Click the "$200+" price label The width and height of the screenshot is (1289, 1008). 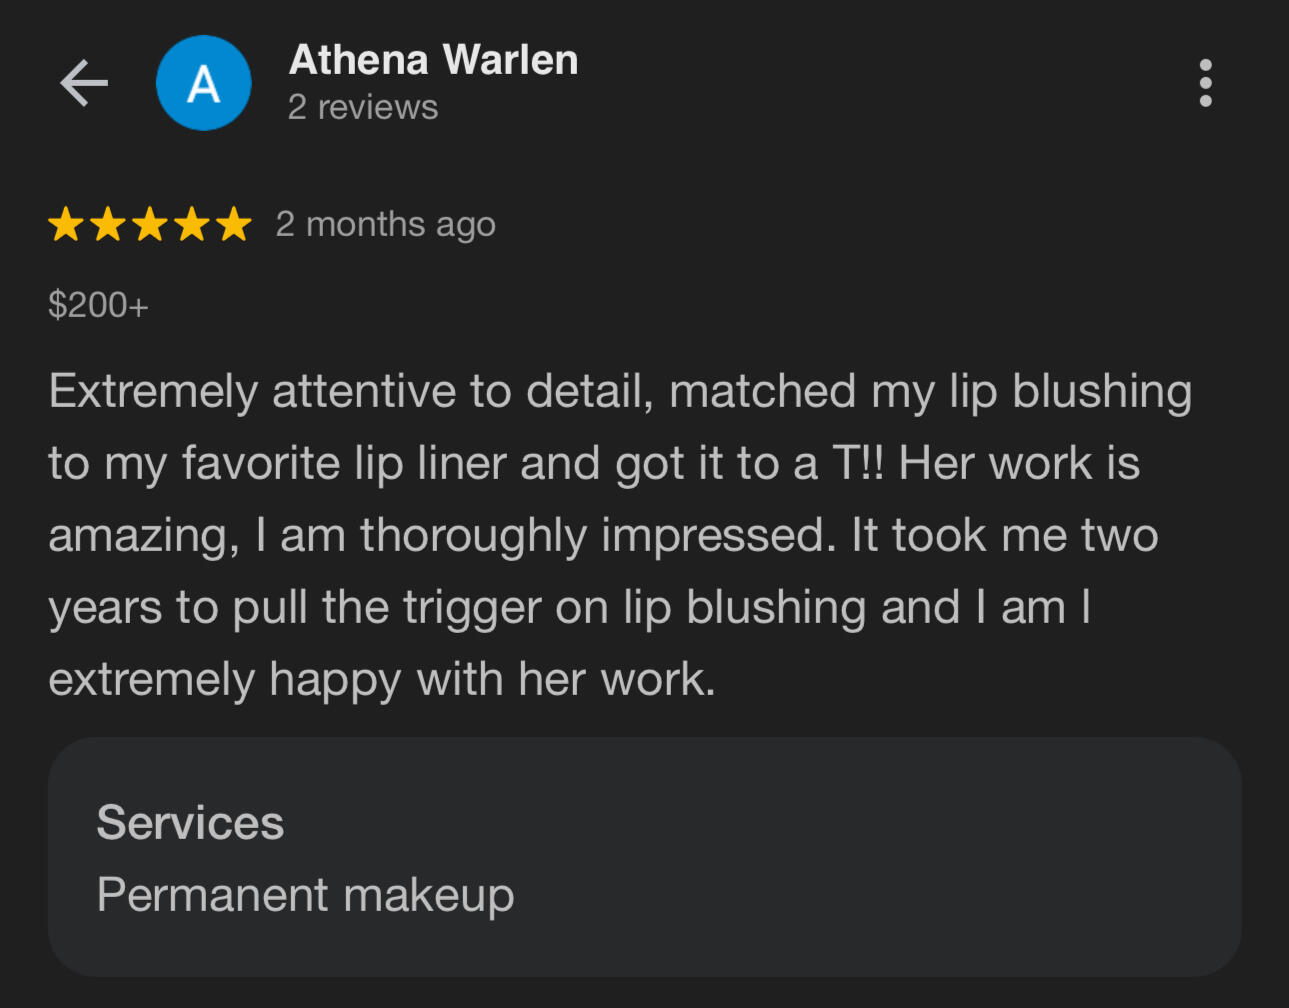click(x=97, y=303)
